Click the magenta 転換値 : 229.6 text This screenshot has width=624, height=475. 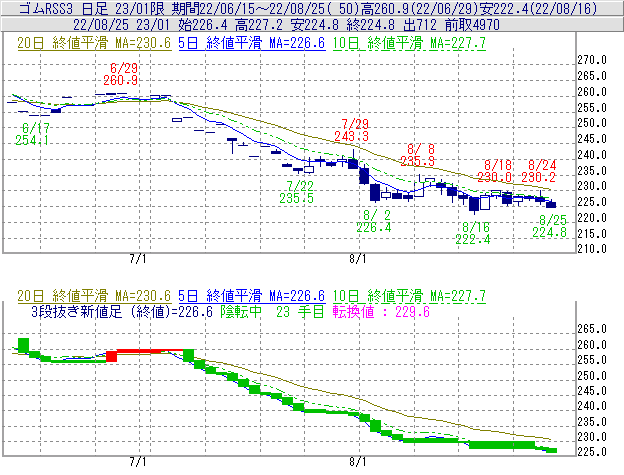[x=381, y=311]
